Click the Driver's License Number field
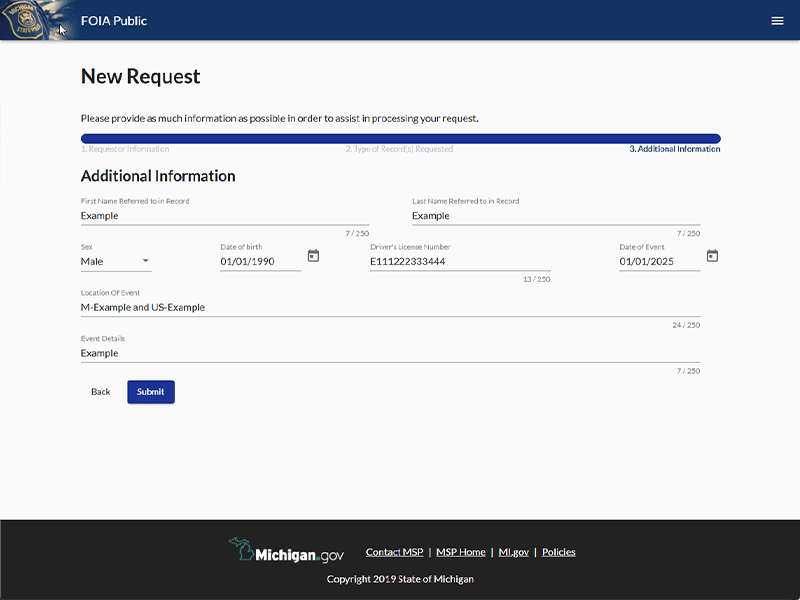This screenshot has height=600, width=800. (460, 261)
